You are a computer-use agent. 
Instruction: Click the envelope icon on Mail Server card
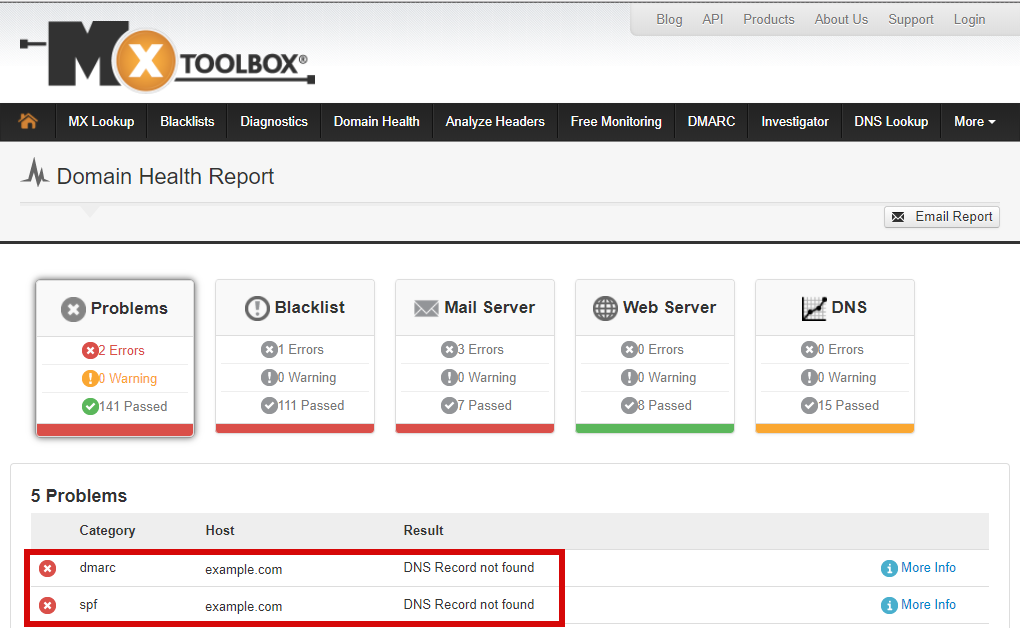[x=427, y=308]
